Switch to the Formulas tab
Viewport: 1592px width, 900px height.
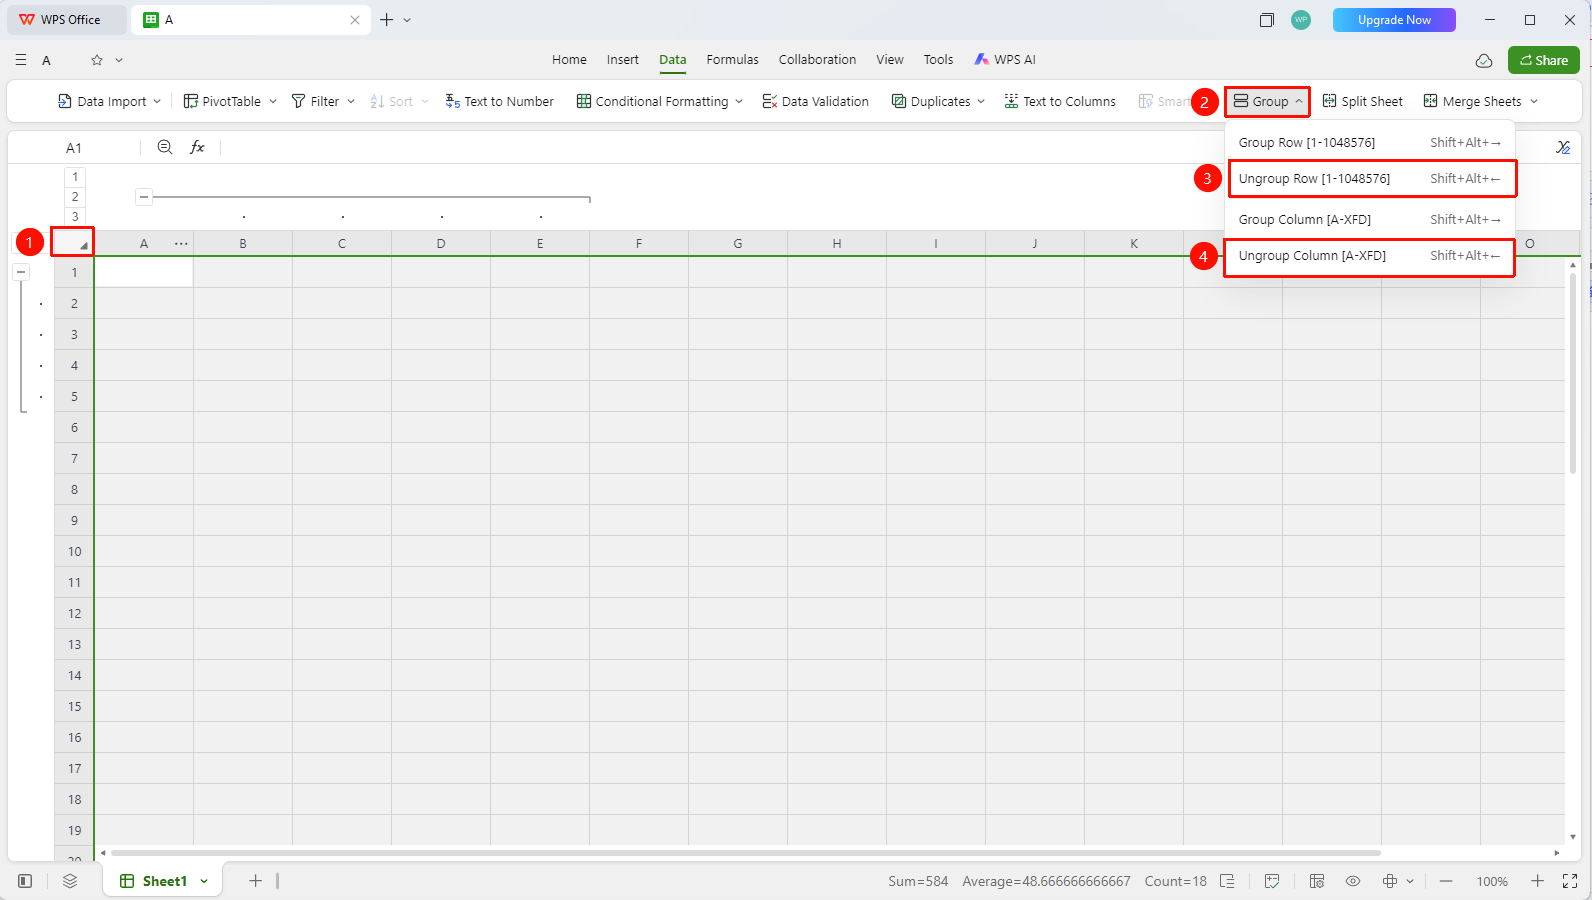tap(733, 60)
